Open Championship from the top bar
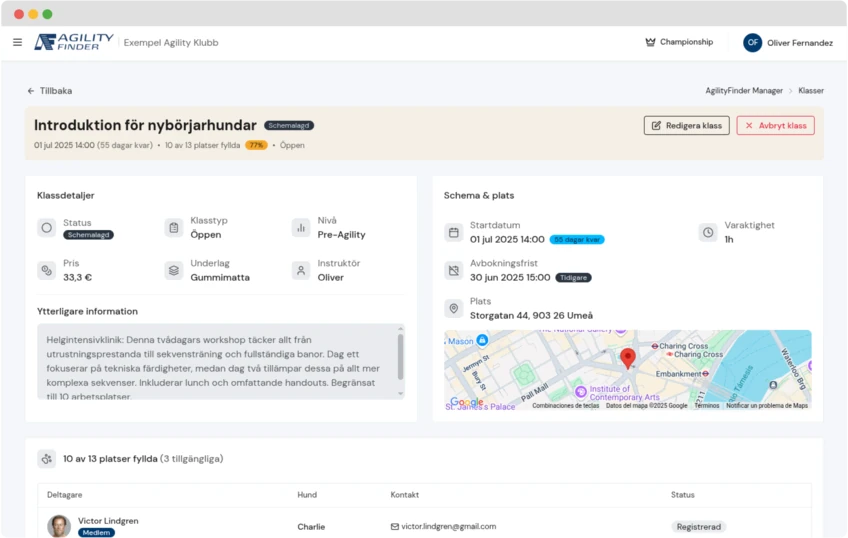This screenshot has height=538, width=848. (x=679, y=42)
